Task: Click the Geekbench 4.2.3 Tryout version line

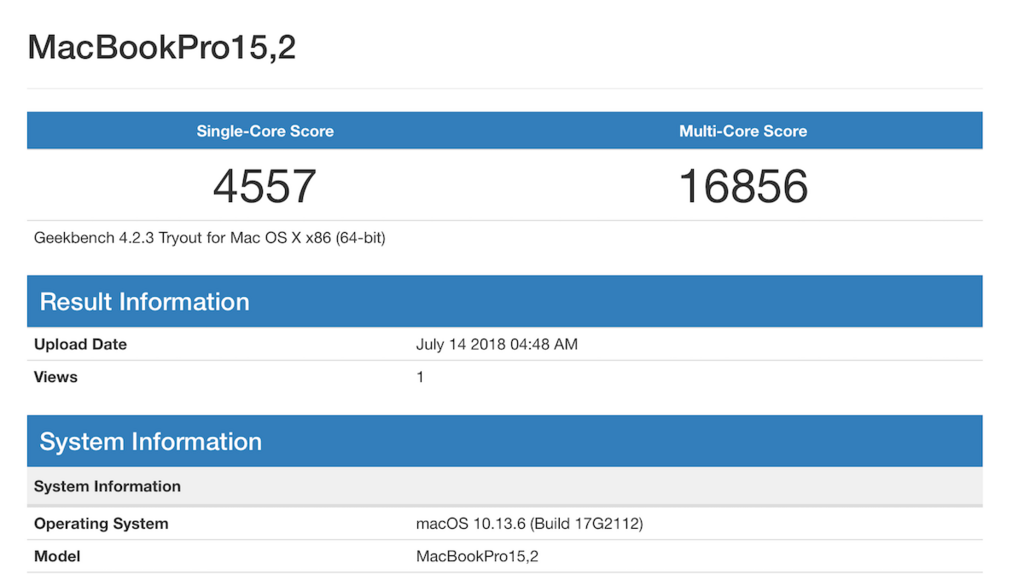Action: (210, 238)
